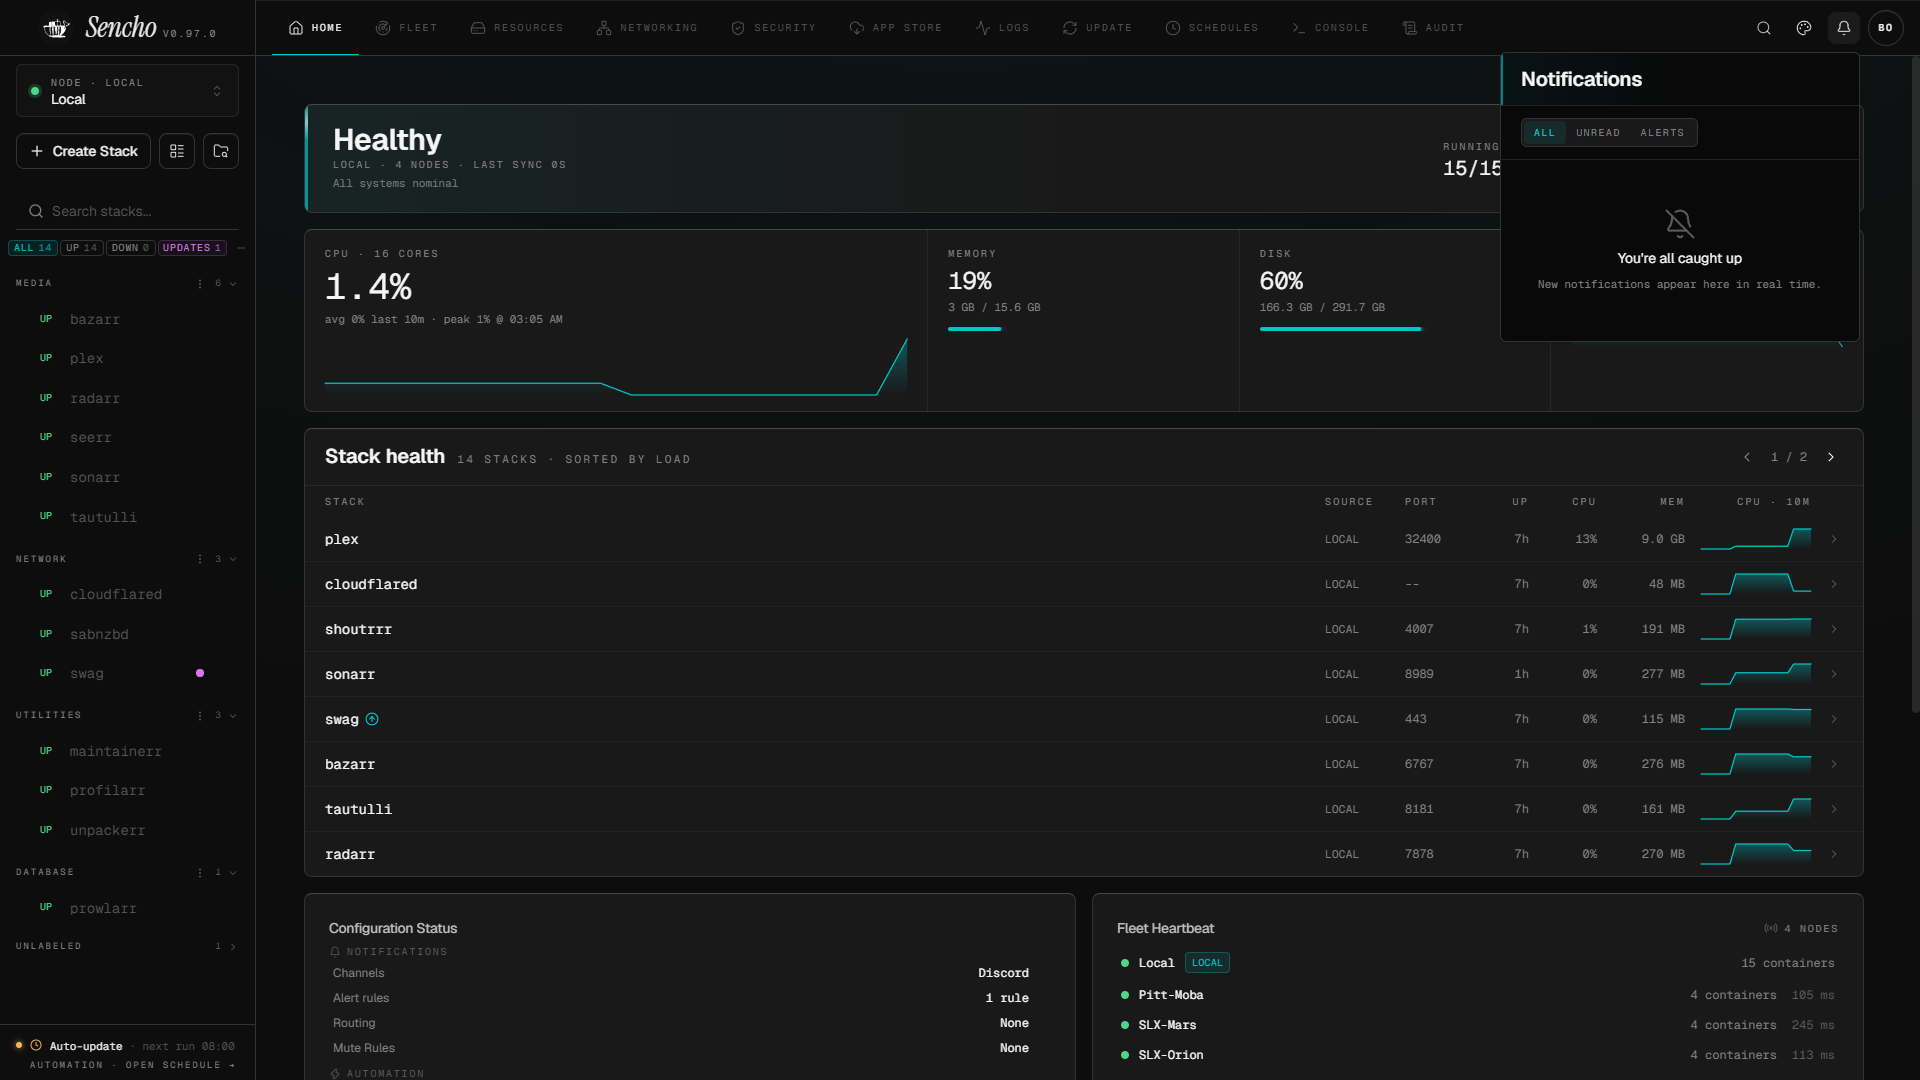Expand the Unlabeled stacks group
1920x1080 pixels.
233,946
